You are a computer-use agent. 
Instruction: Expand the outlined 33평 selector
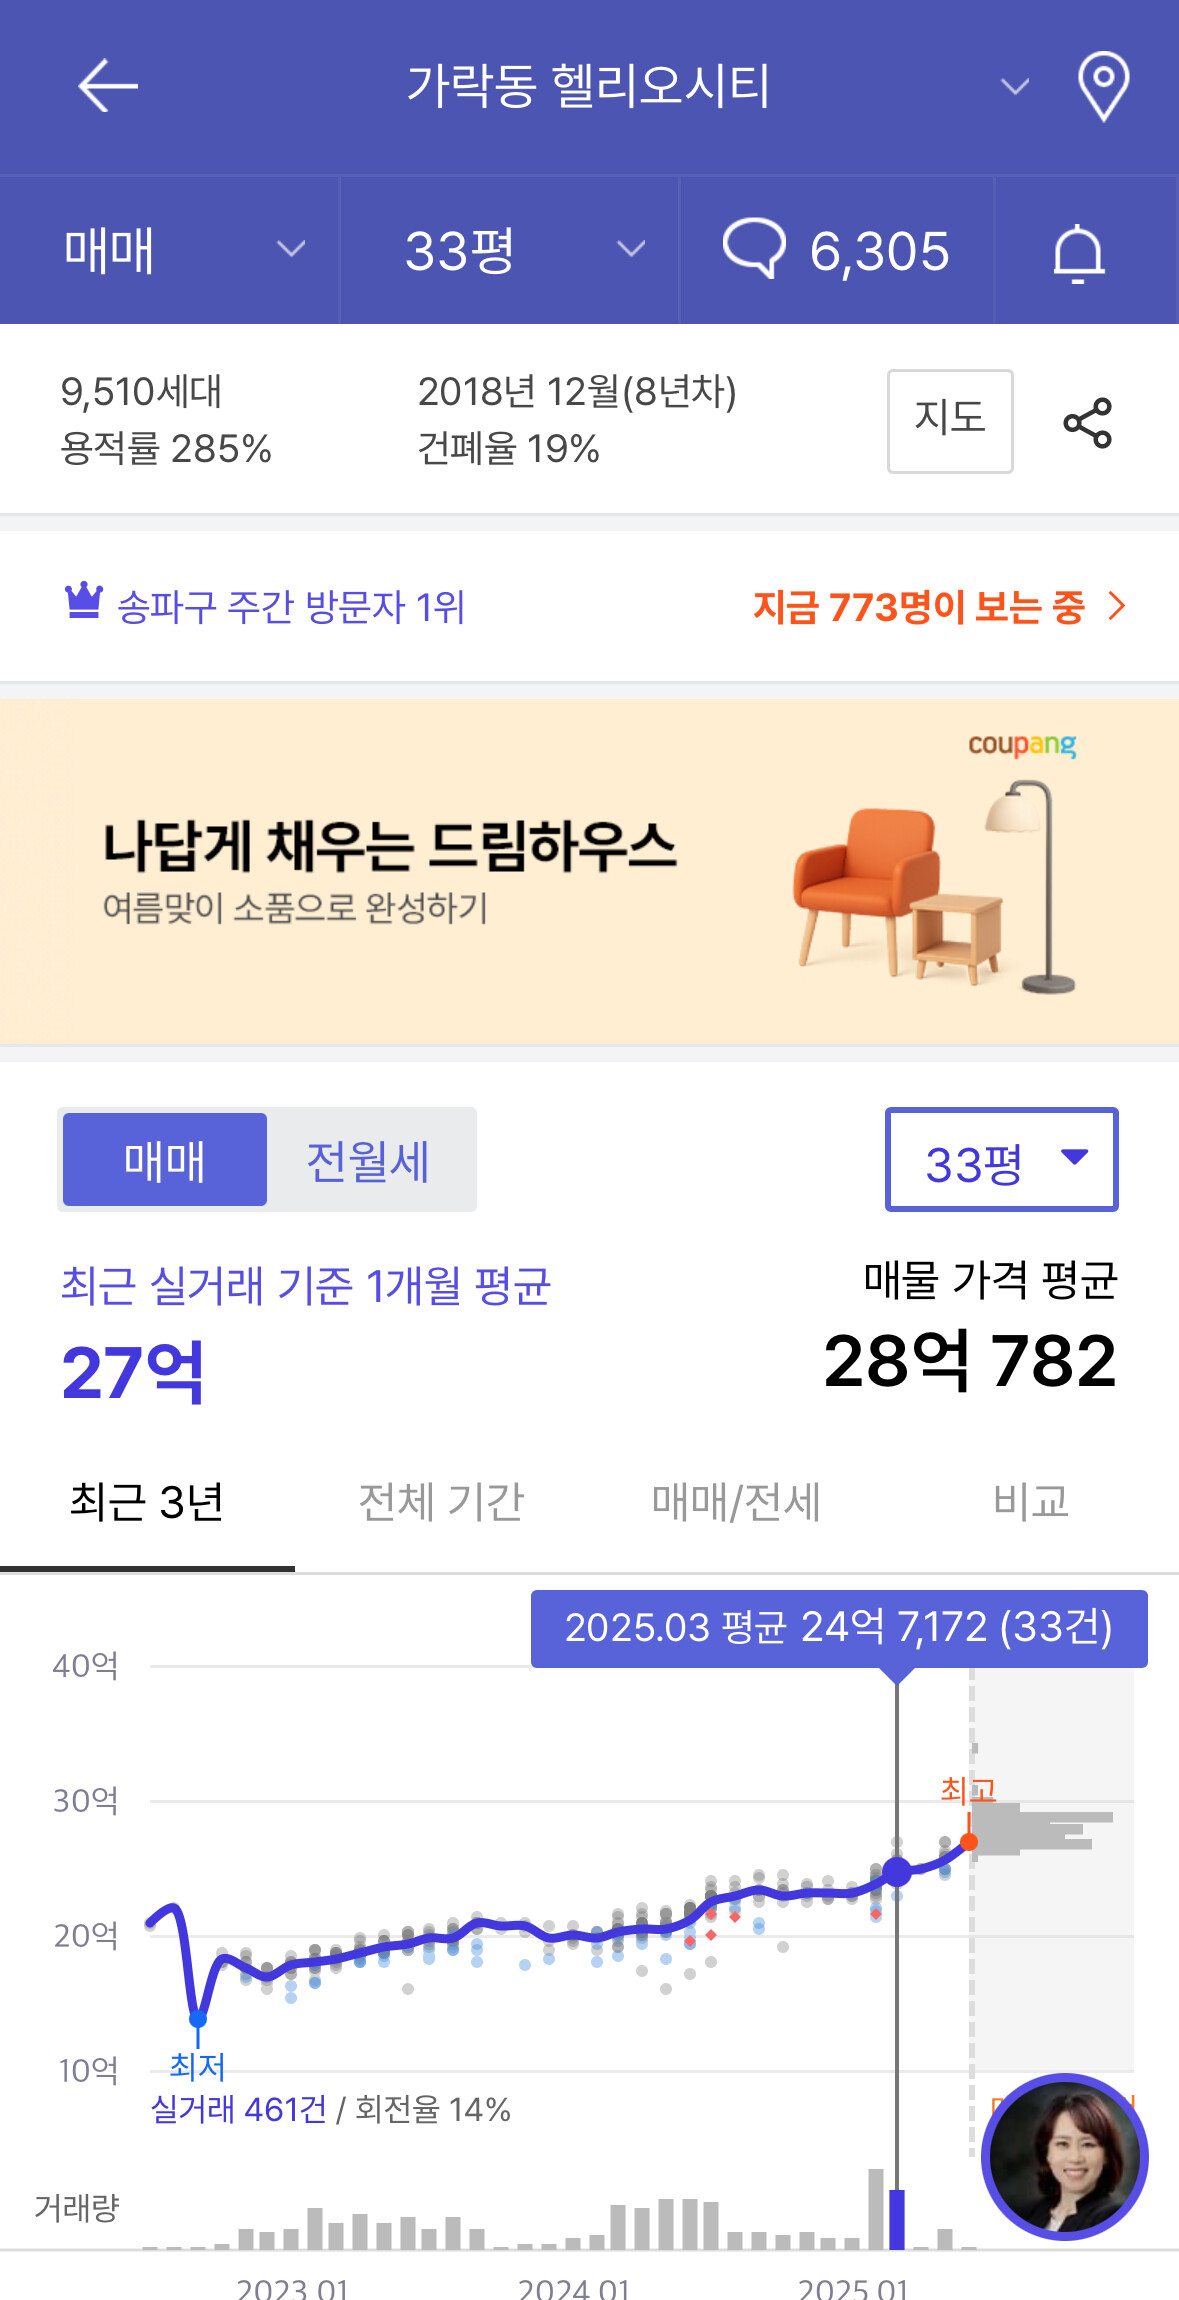point(1001,1160)
